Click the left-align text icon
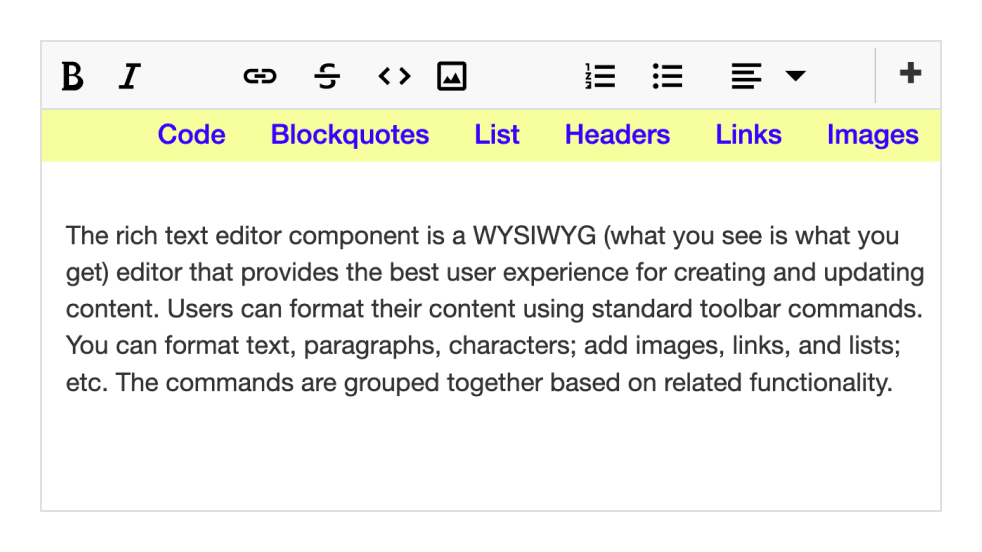Viewport: 982px width, 552px height. pos(746,76)
